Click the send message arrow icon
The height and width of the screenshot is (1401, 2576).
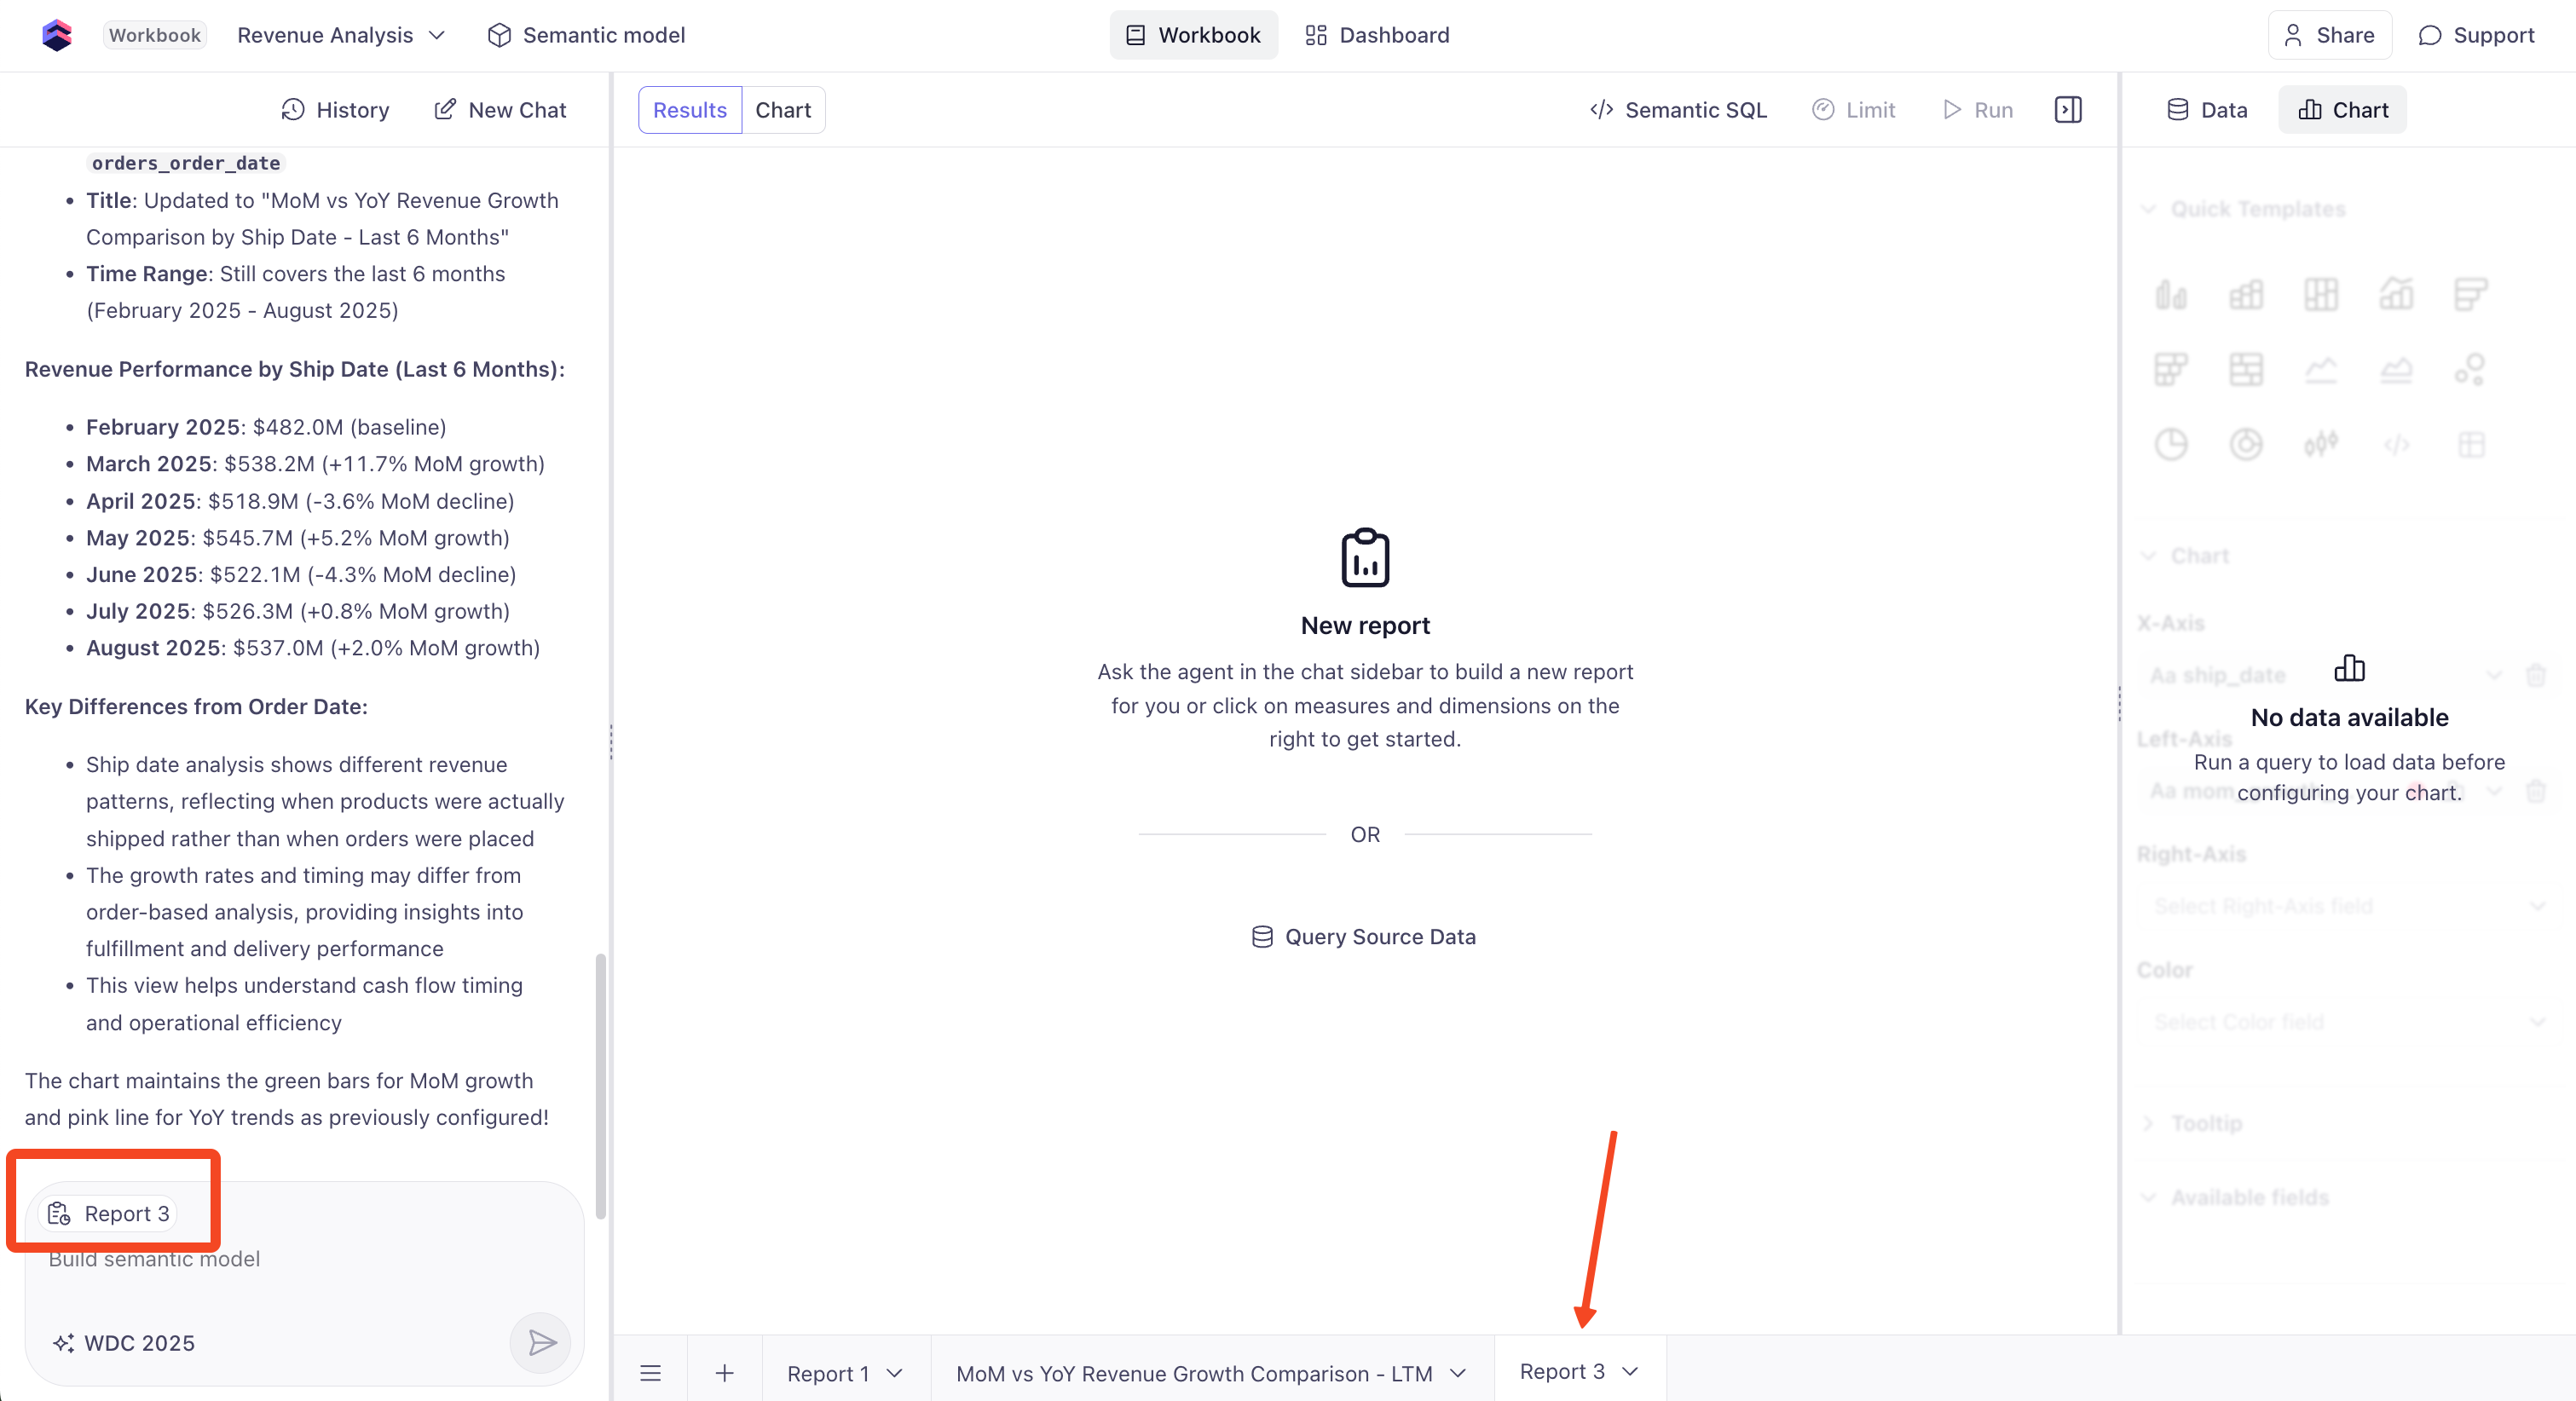tap(541, 1342)
